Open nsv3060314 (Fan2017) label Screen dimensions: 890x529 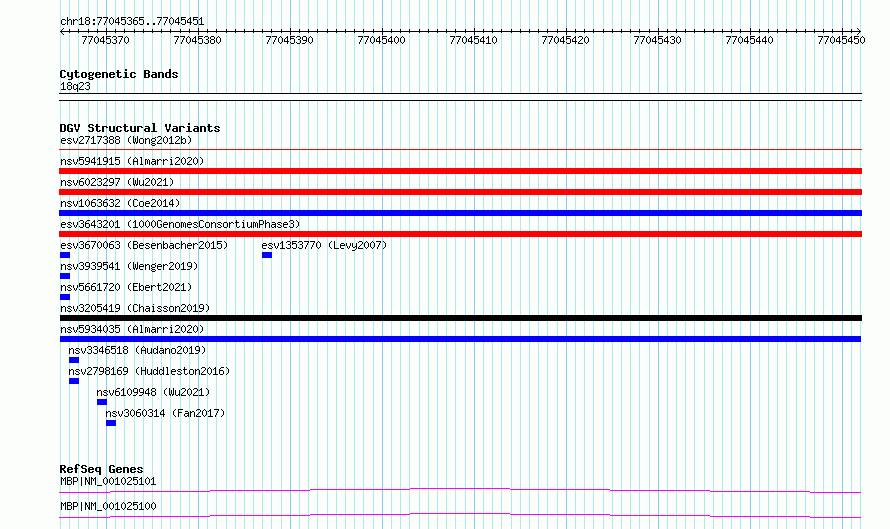165,413
